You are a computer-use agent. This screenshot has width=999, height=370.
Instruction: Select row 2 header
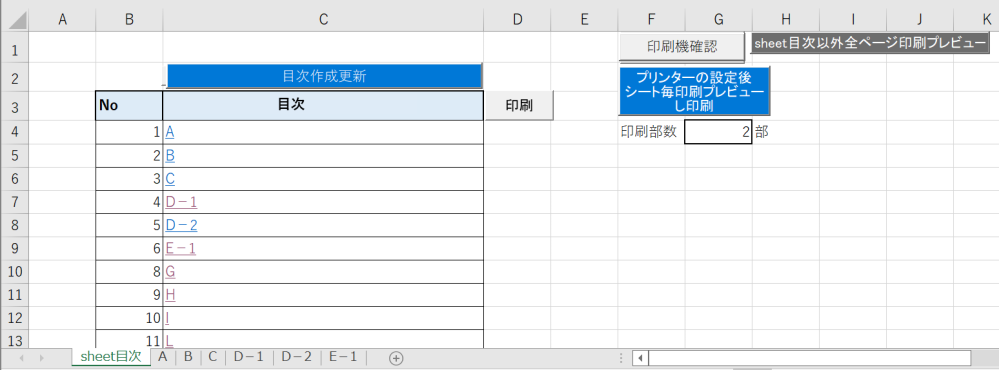tap(15, 79)
